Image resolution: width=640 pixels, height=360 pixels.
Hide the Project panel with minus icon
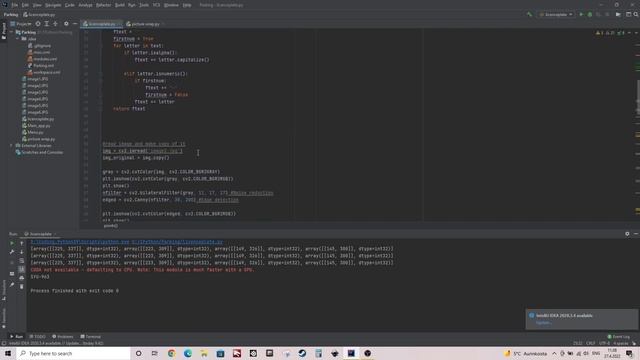coord(75,24)
